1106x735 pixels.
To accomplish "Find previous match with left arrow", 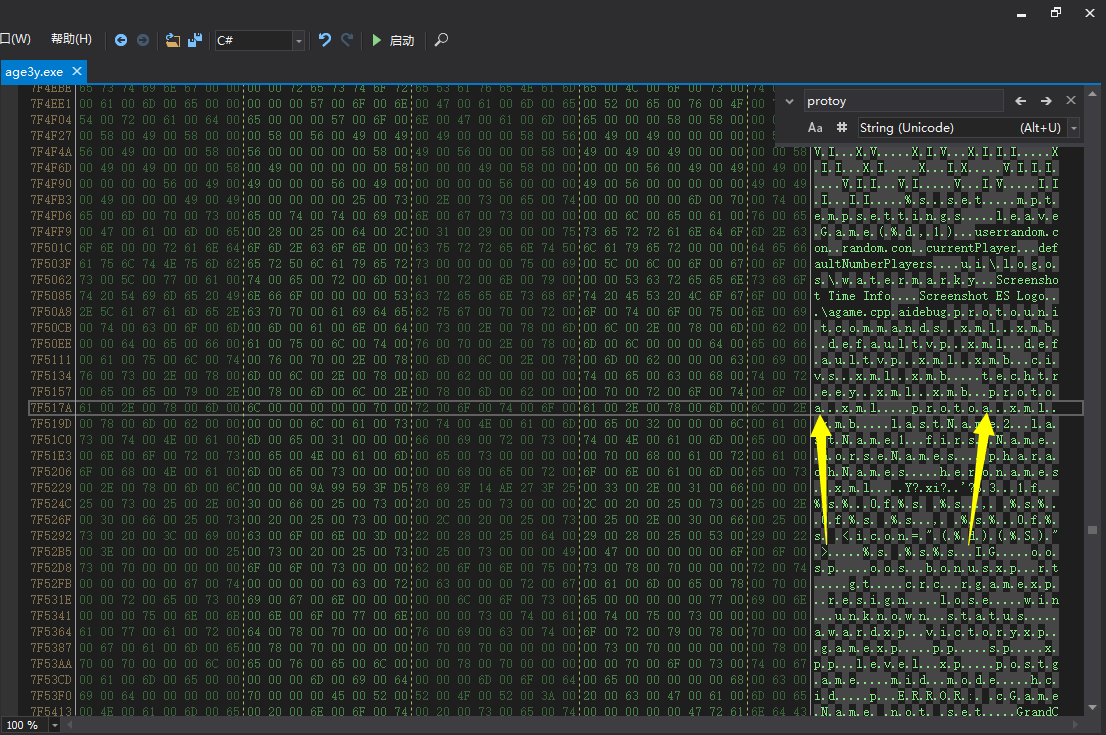I will [x=1021, y=101].
